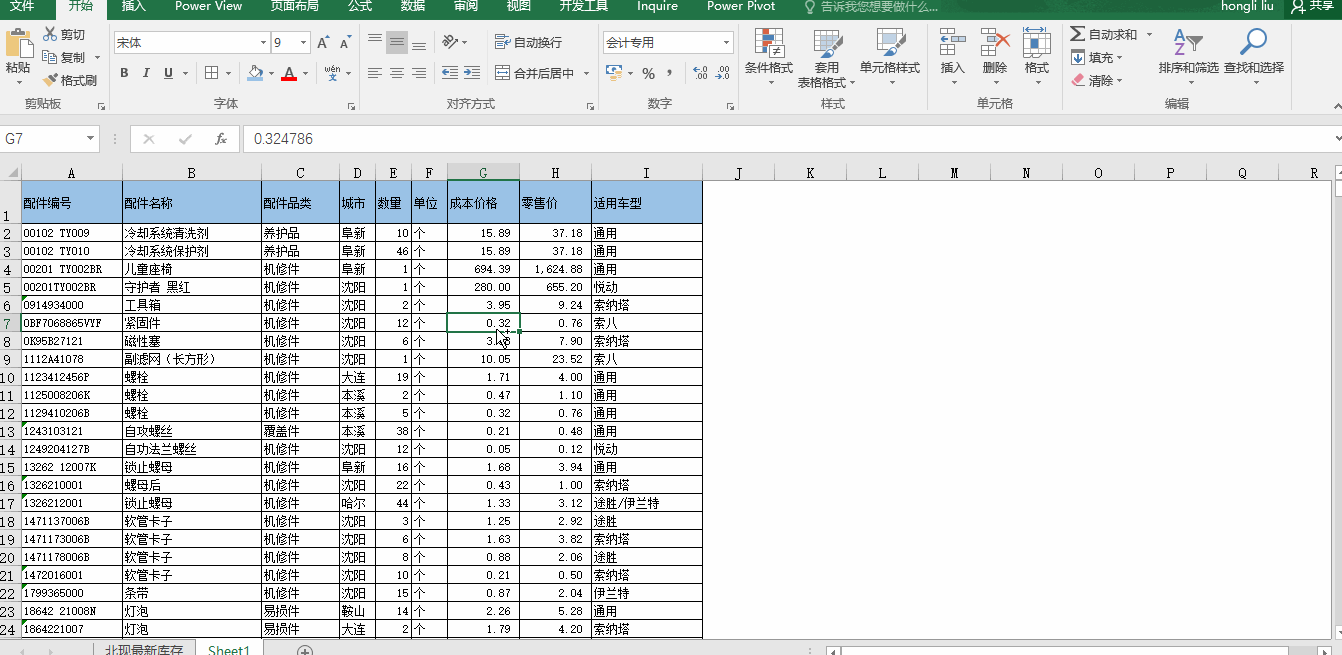Open the Merge & Center (合并后居中) dropdown arrow

pos(584,73)
